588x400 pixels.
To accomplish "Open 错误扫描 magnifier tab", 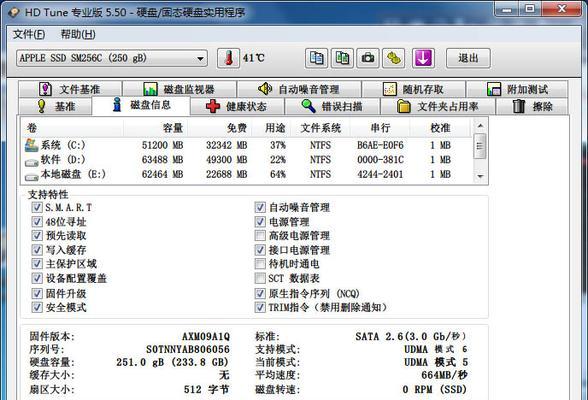I will [x=332, y=106].
